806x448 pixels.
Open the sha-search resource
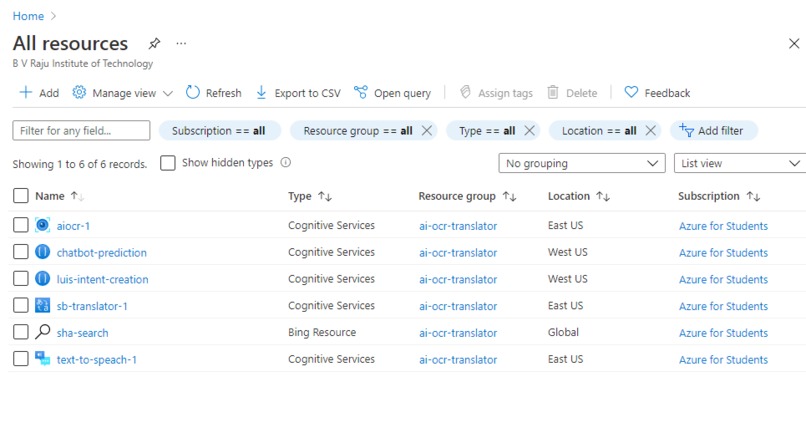82,333
